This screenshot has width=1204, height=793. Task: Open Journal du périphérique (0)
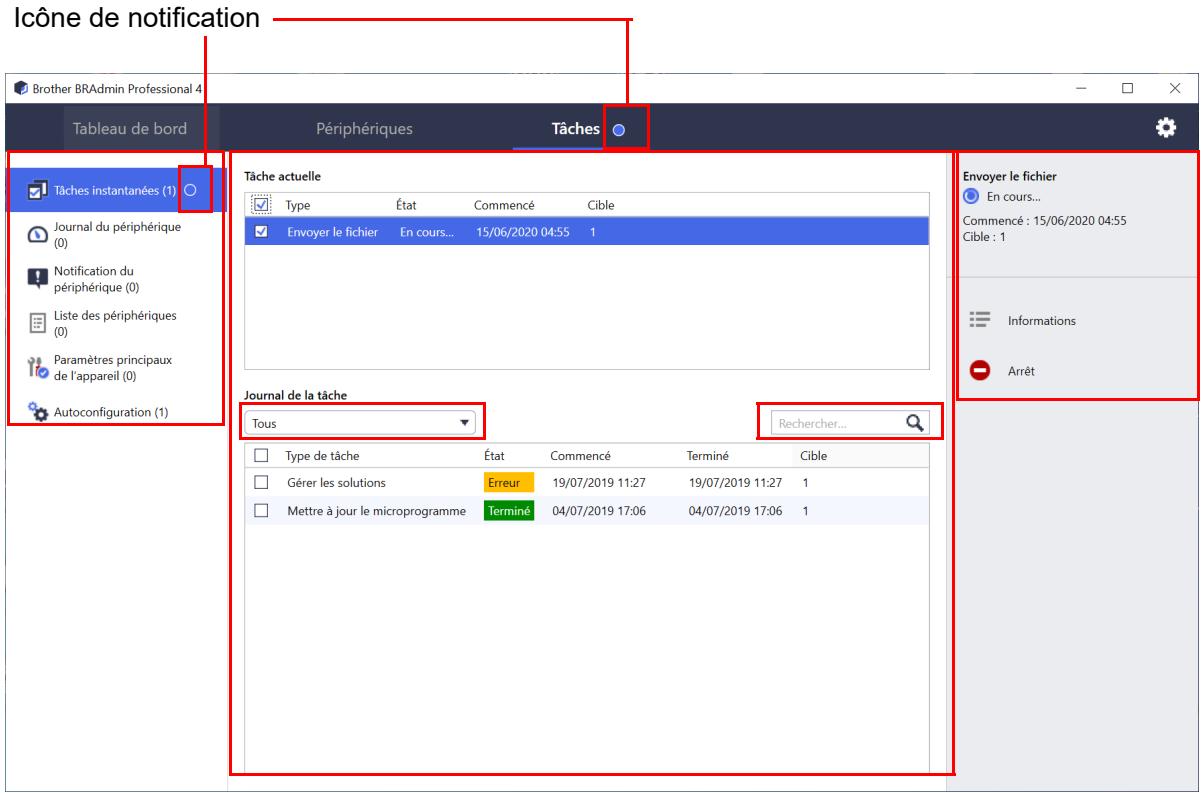coord(115,234)
